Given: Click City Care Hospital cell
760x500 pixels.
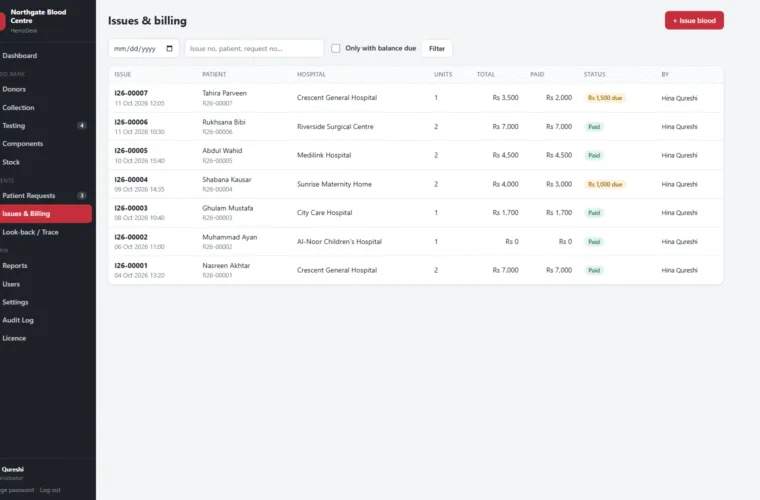Looking at the screenshot, I should click(x=325, y=213).
